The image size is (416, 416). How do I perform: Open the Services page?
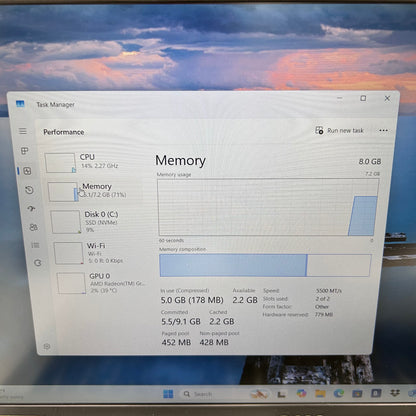pyautogui.click(x=38, y=263)
